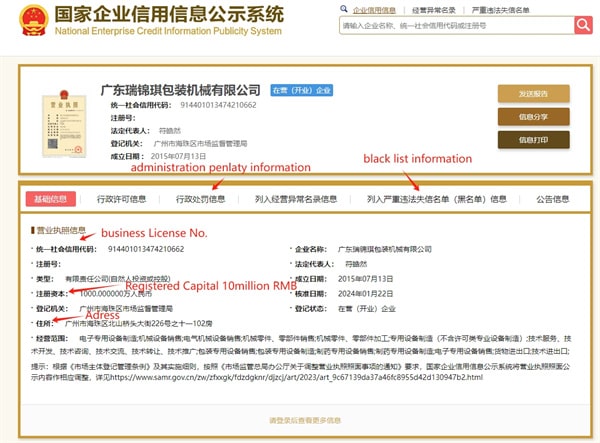Viewport: 600px width, 443px height.
Task: Open the business license thumbnail image
Action: [x=64, y=124]
